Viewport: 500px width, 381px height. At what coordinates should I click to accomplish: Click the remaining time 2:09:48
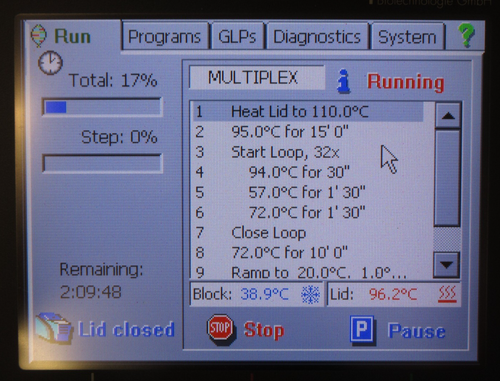pos(91,292)
